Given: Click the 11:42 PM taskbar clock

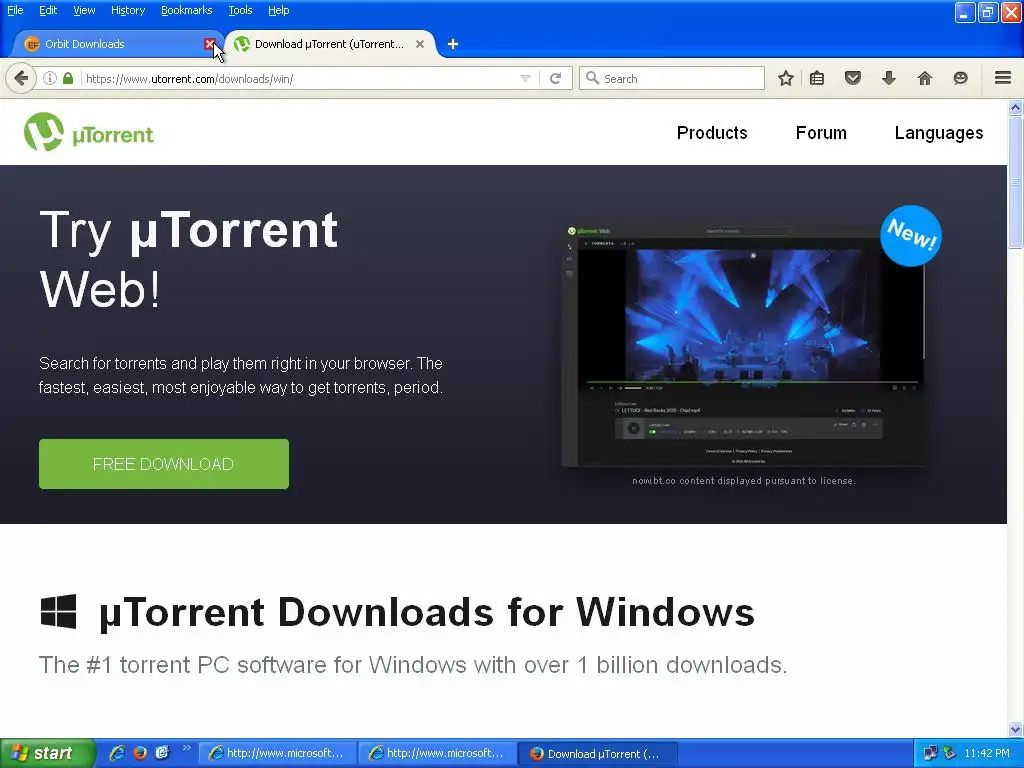Looking at the screenshot, I should point(987,753).
